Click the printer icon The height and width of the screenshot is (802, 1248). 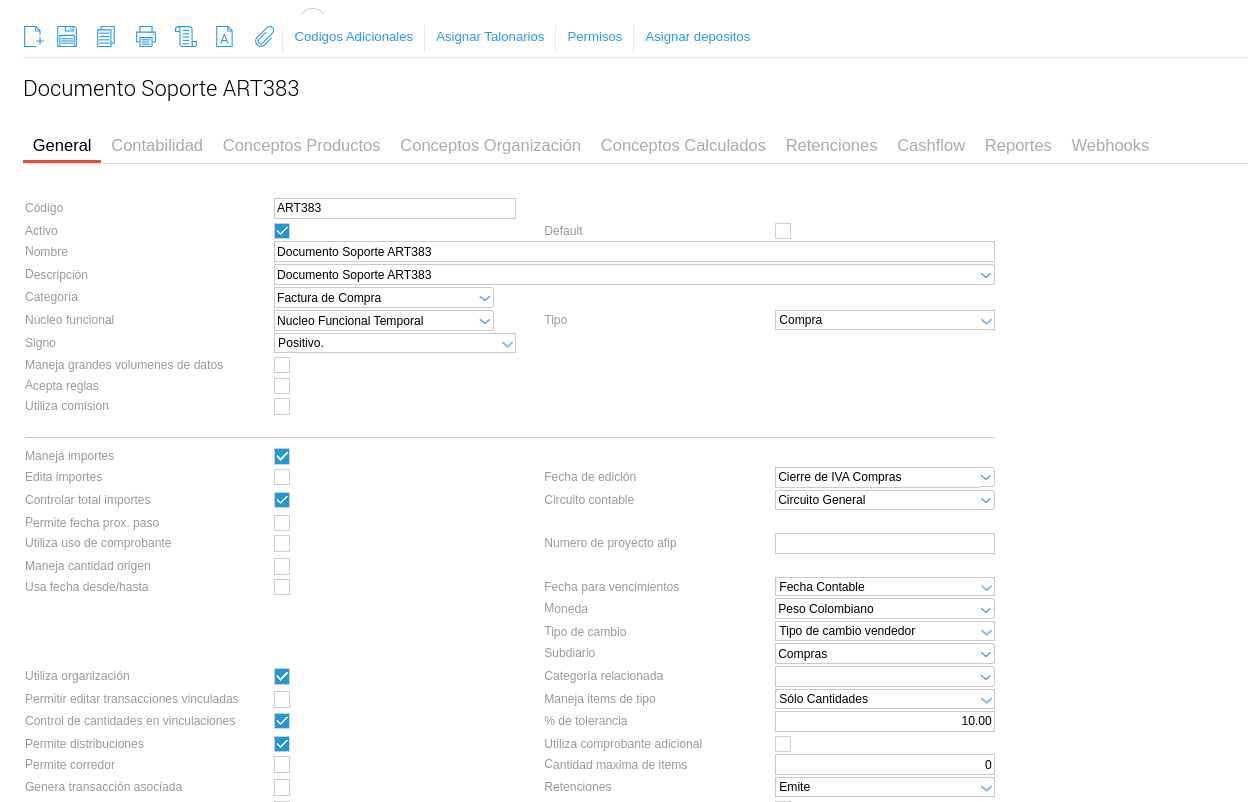coord(146,37)
